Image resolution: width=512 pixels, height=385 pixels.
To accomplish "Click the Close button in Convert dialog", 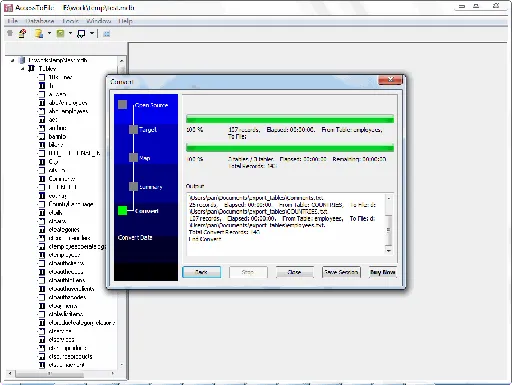I will (294, 272).
